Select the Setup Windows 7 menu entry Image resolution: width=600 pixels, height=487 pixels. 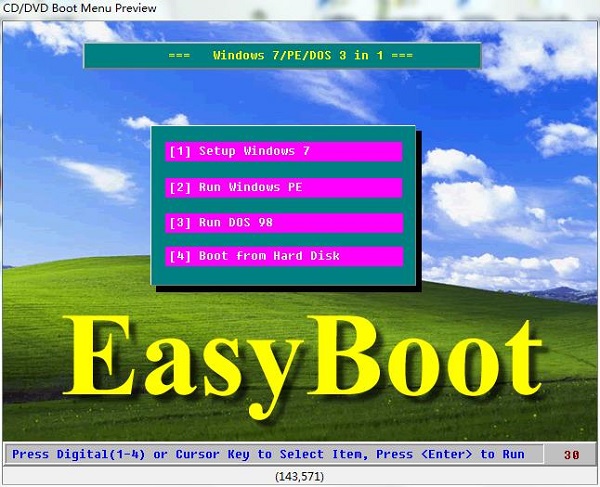click(x=284, y=151)
